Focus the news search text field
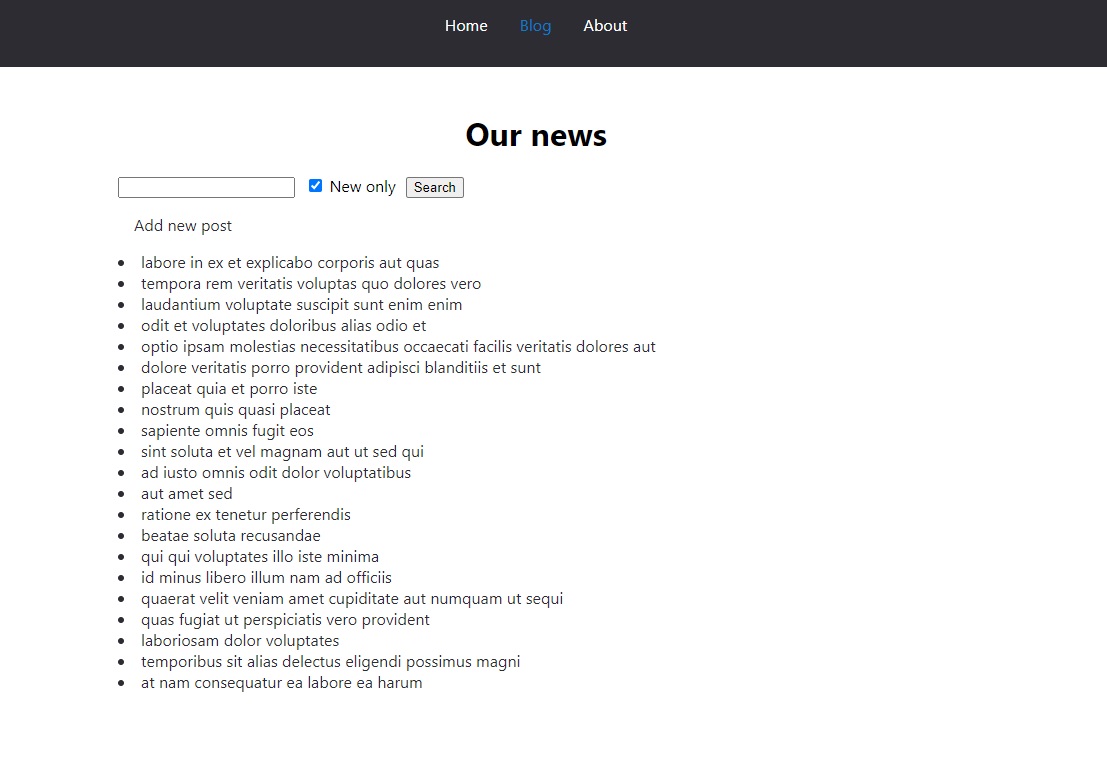The image size is (1107, 763). [x=206, y=188]
